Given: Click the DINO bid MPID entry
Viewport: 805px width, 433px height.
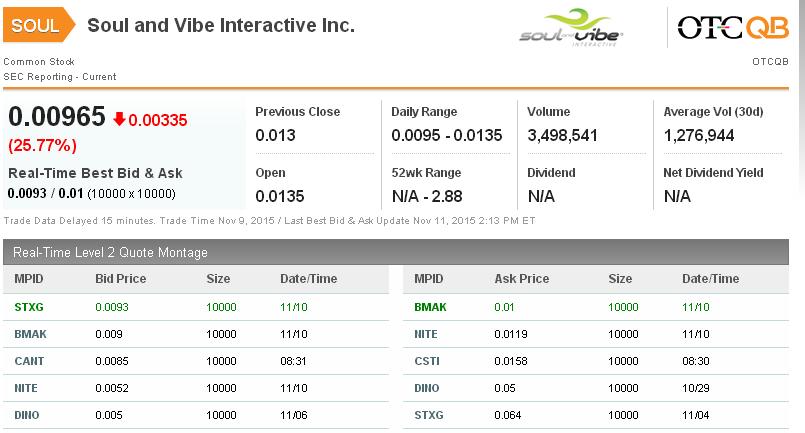Looking at the screenshot, I should coord(29,414).
